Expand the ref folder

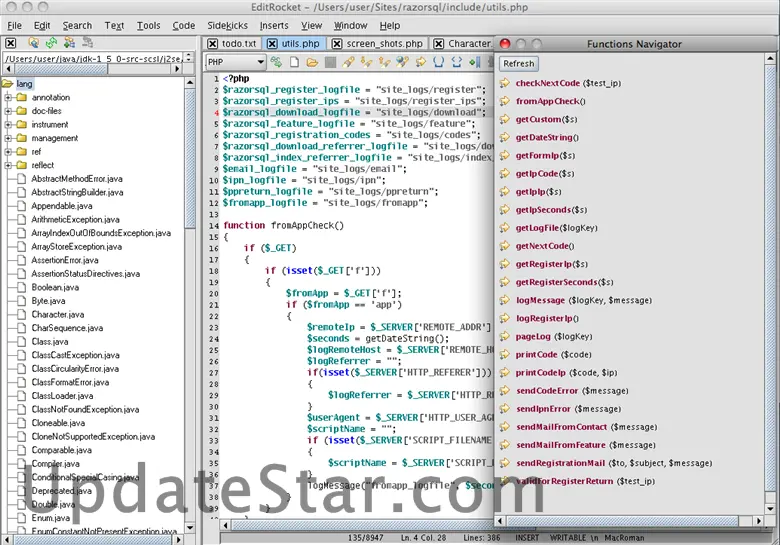click(x=8, y=152)
